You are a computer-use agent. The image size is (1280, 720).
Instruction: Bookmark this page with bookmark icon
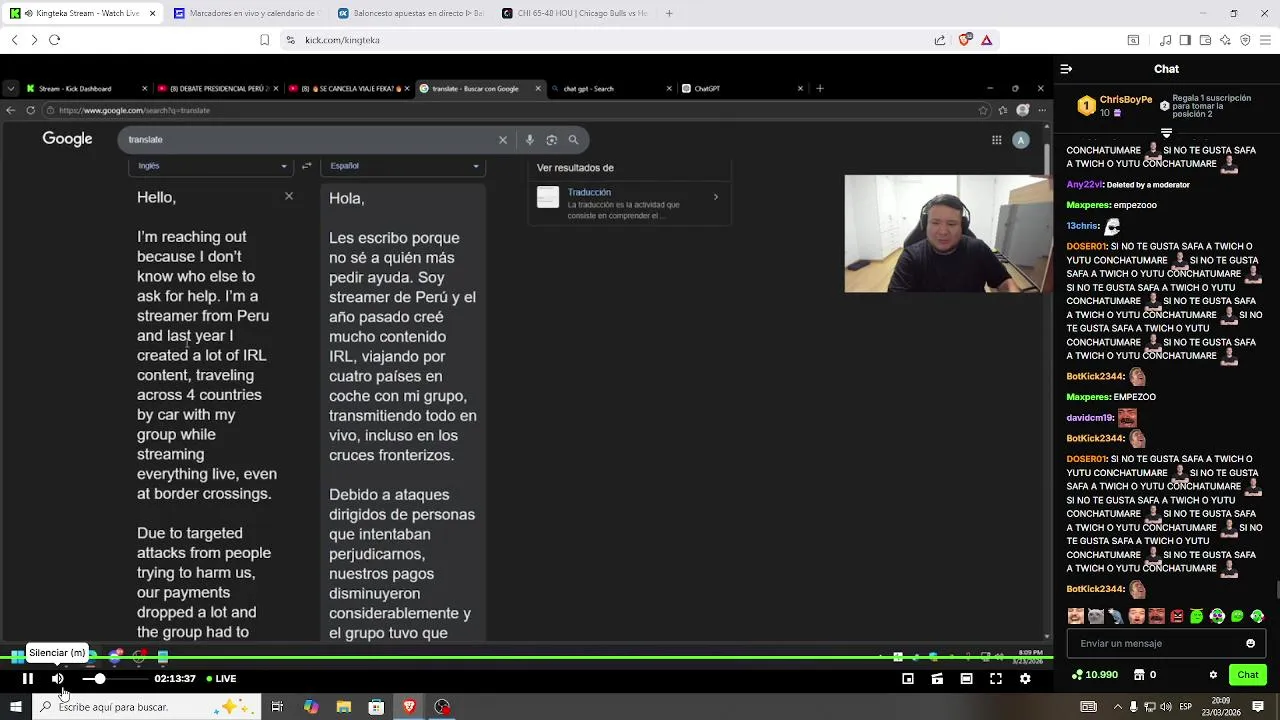[x=264, y=40]
